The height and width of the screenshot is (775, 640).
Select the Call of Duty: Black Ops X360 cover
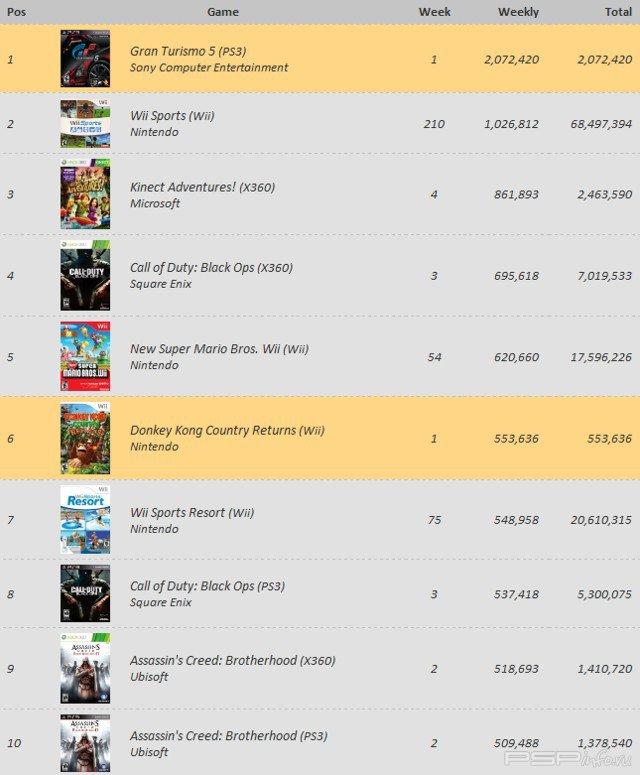(85, 275)
